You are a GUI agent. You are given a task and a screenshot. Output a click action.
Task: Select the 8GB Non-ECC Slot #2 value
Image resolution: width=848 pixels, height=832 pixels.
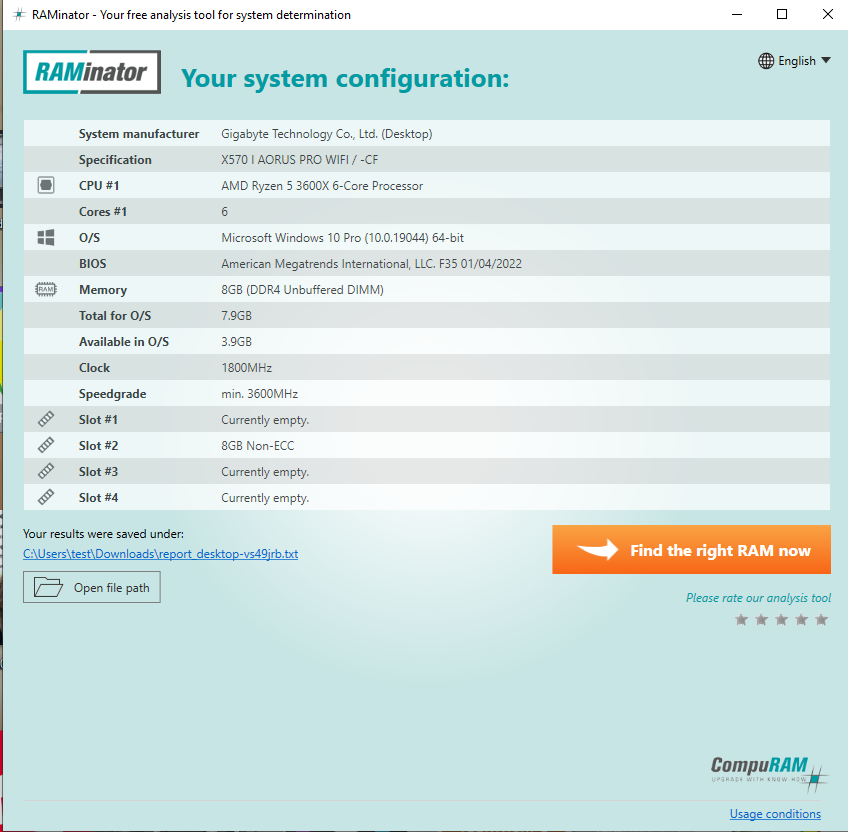257,445
